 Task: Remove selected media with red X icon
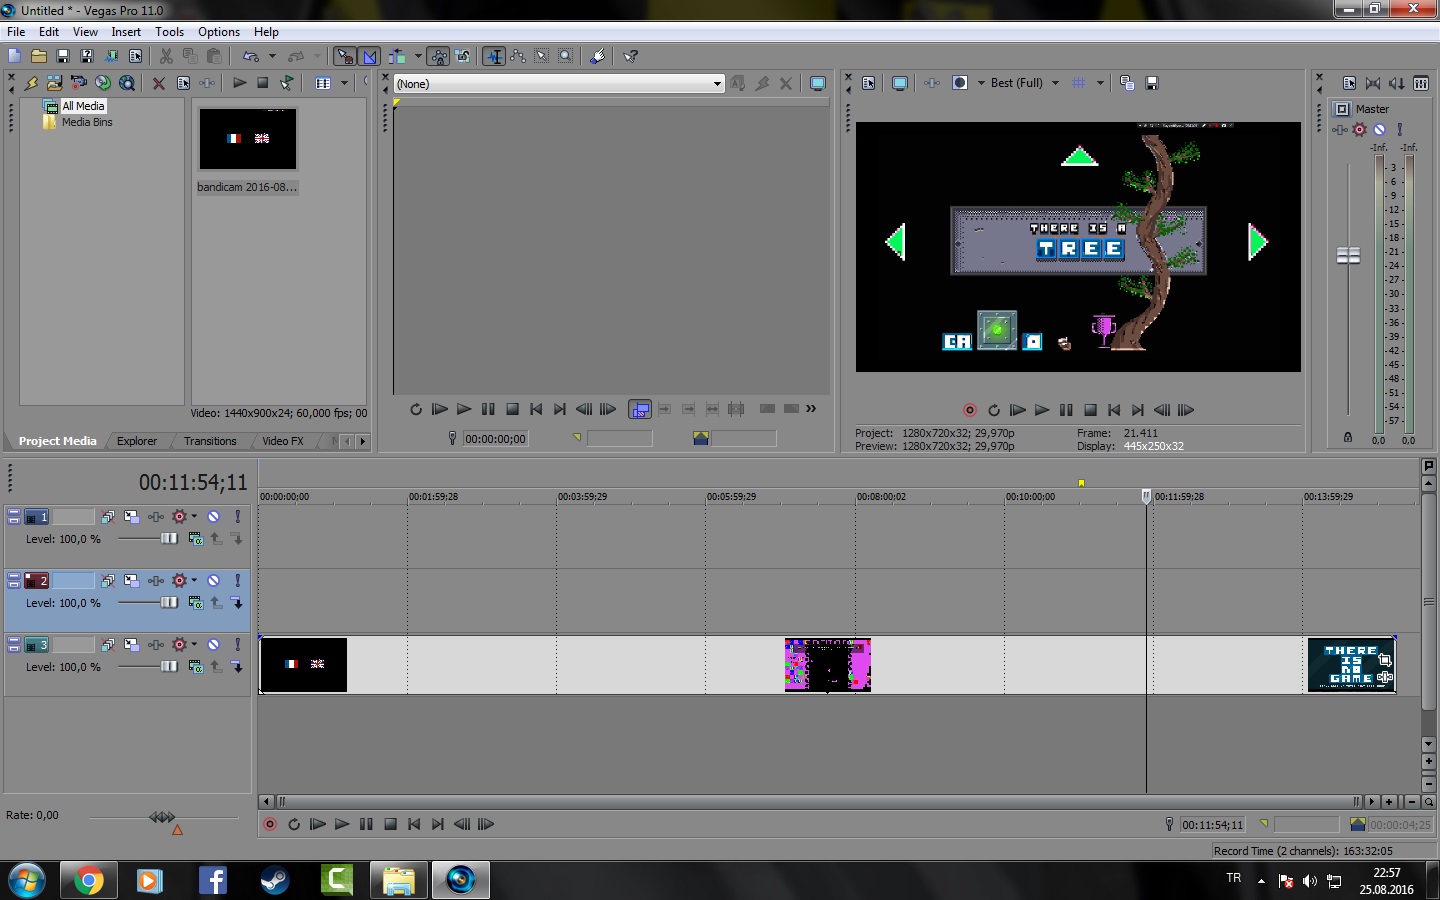[x=159, y=83]
